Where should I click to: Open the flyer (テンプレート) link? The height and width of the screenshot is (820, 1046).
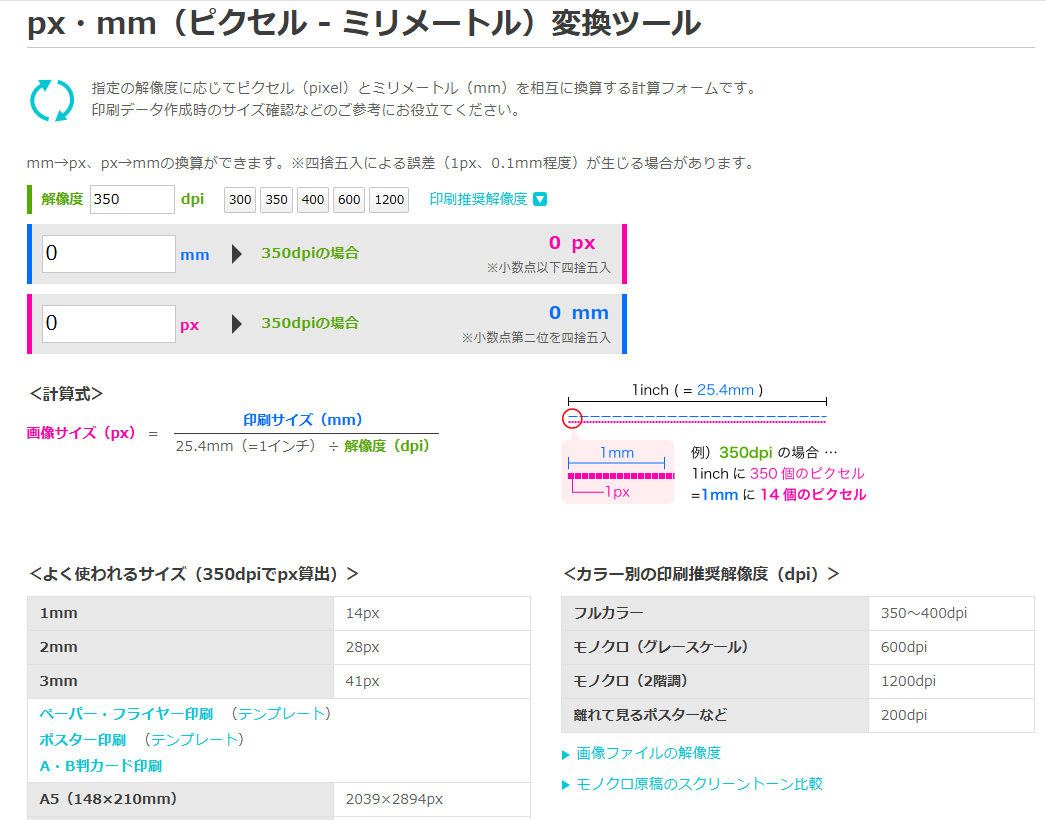point(281,714)
